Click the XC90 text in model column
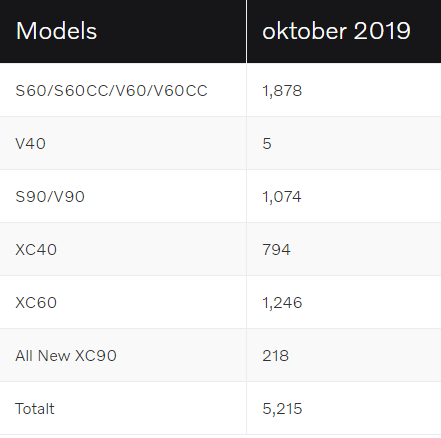Viewport: 441px width, 438px height. (96, 356)
